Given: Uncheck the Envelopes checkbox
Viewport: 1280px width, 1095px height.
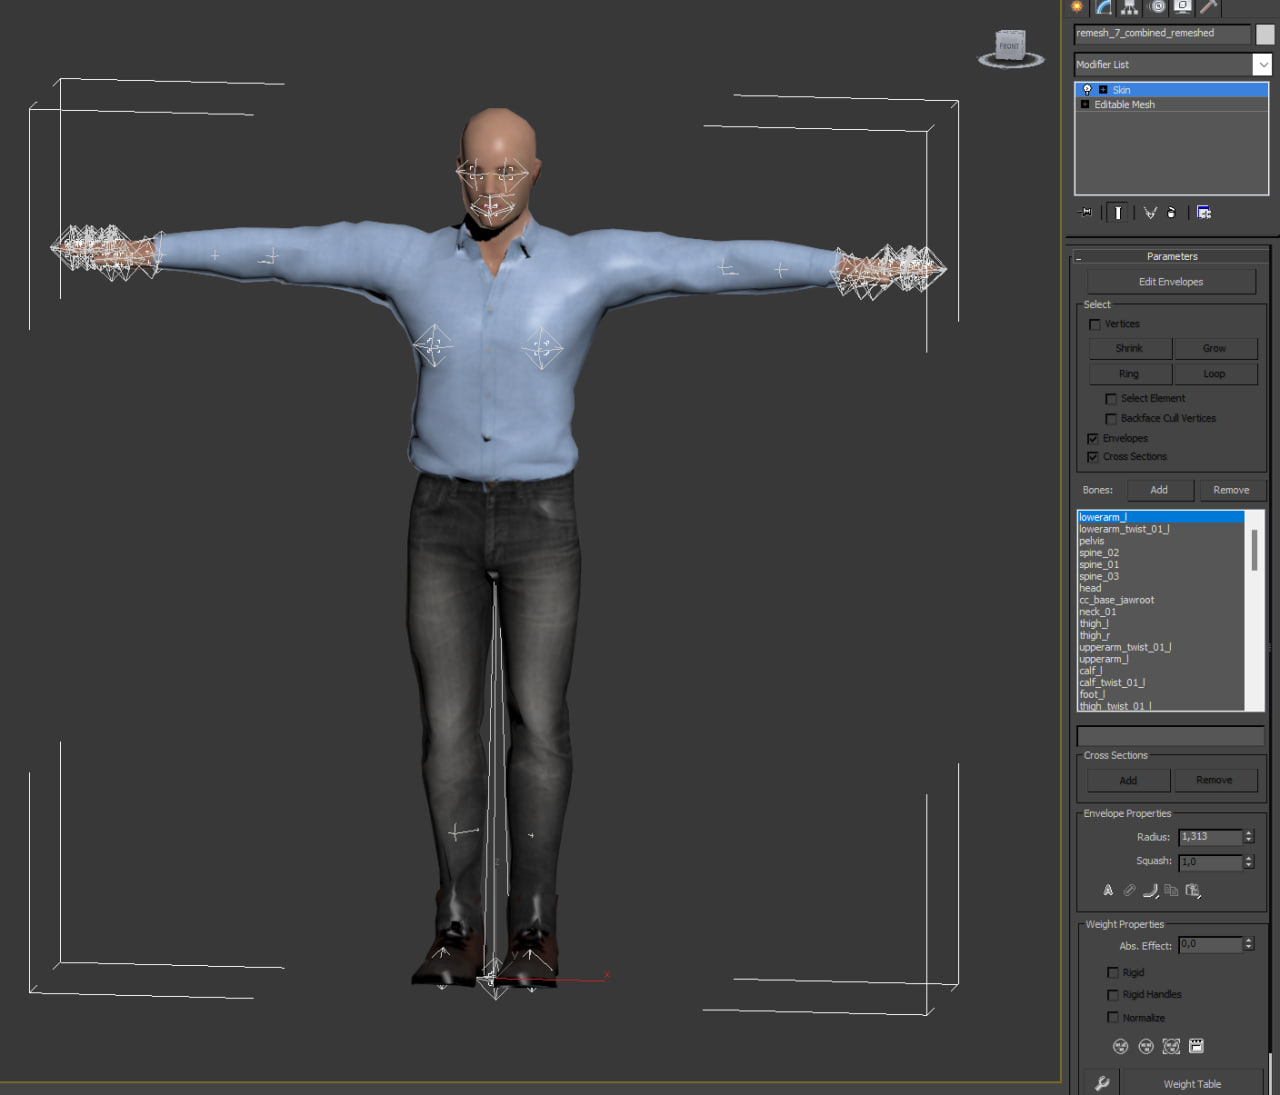Looking at the screenshot, I should (x=1093, y=439).
